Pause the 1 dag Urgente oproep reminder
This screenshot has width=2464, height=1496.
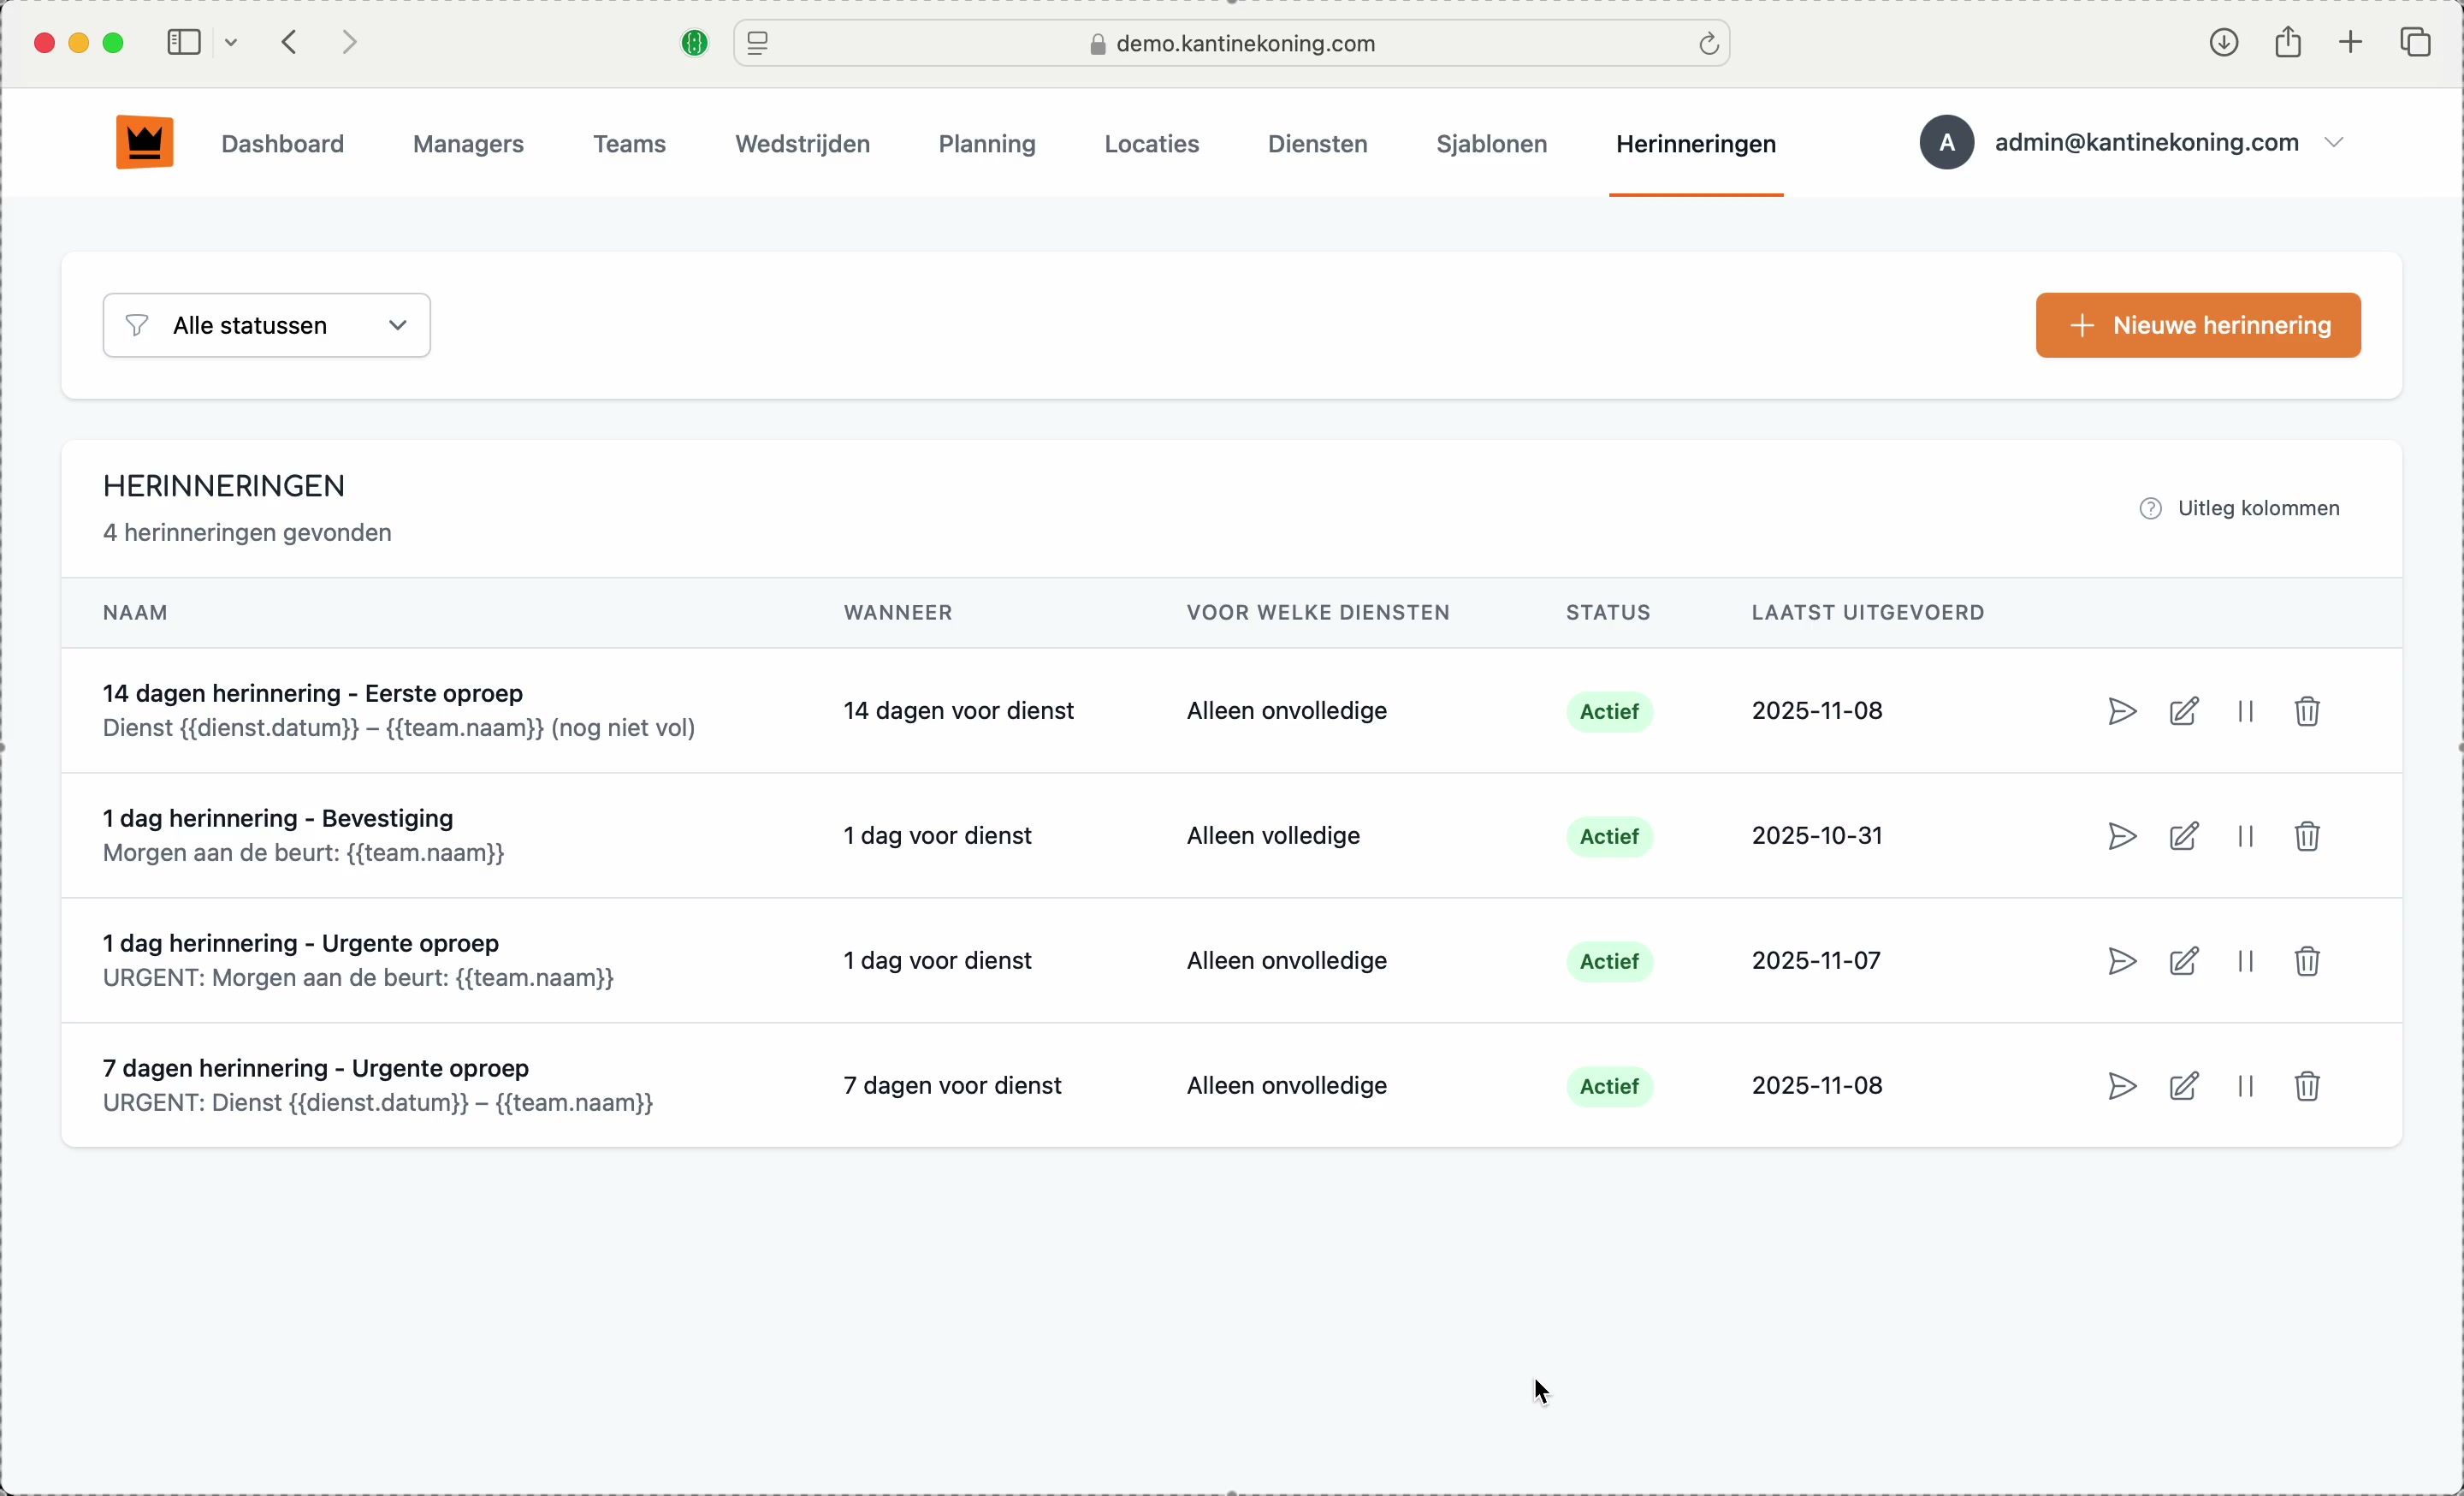click(2246, 962)
